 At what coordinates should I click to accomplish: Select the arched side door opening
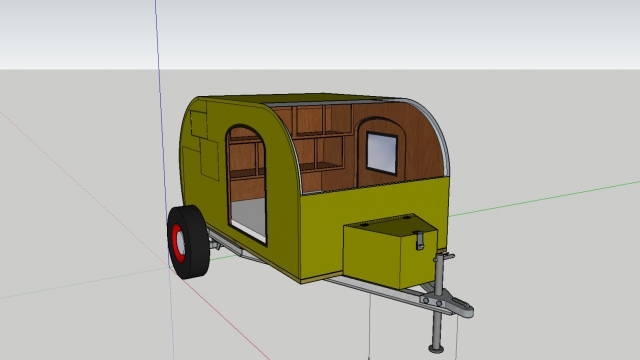click(x=247, y=184)
